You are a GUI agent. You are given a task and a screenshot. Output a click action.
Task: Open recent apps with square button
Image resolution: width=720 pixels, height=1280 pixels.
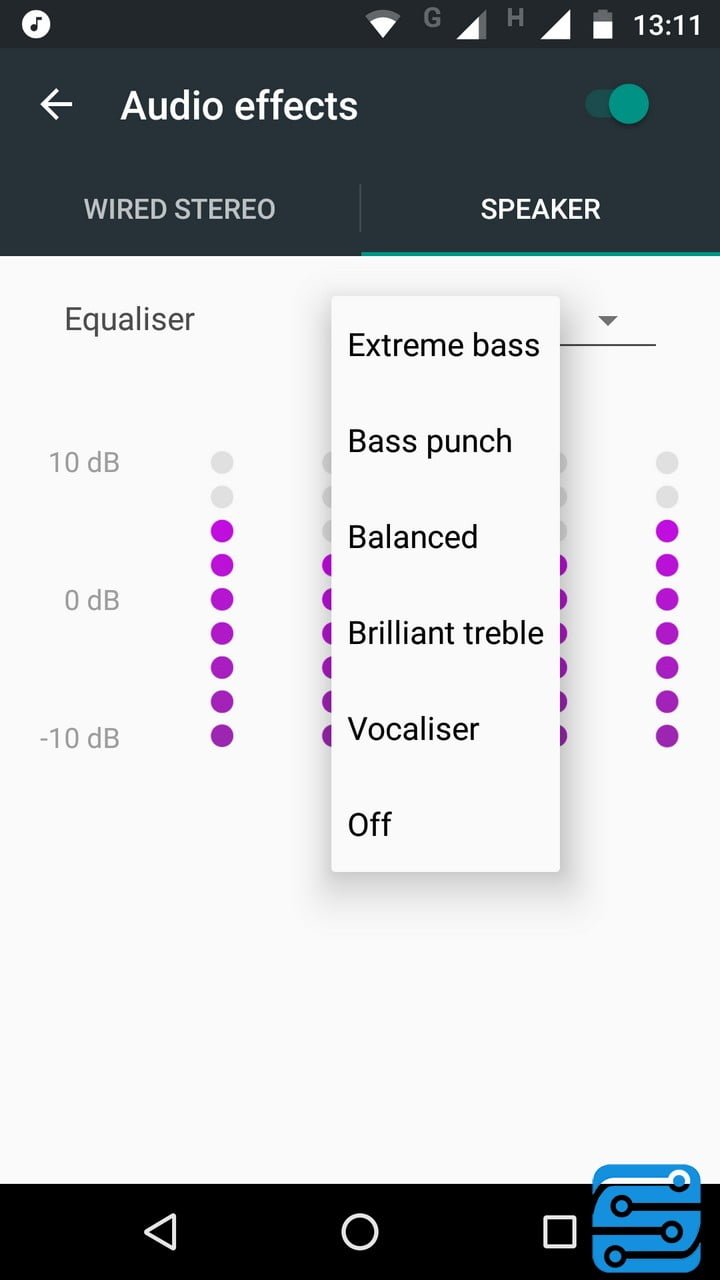point(559,1232)
